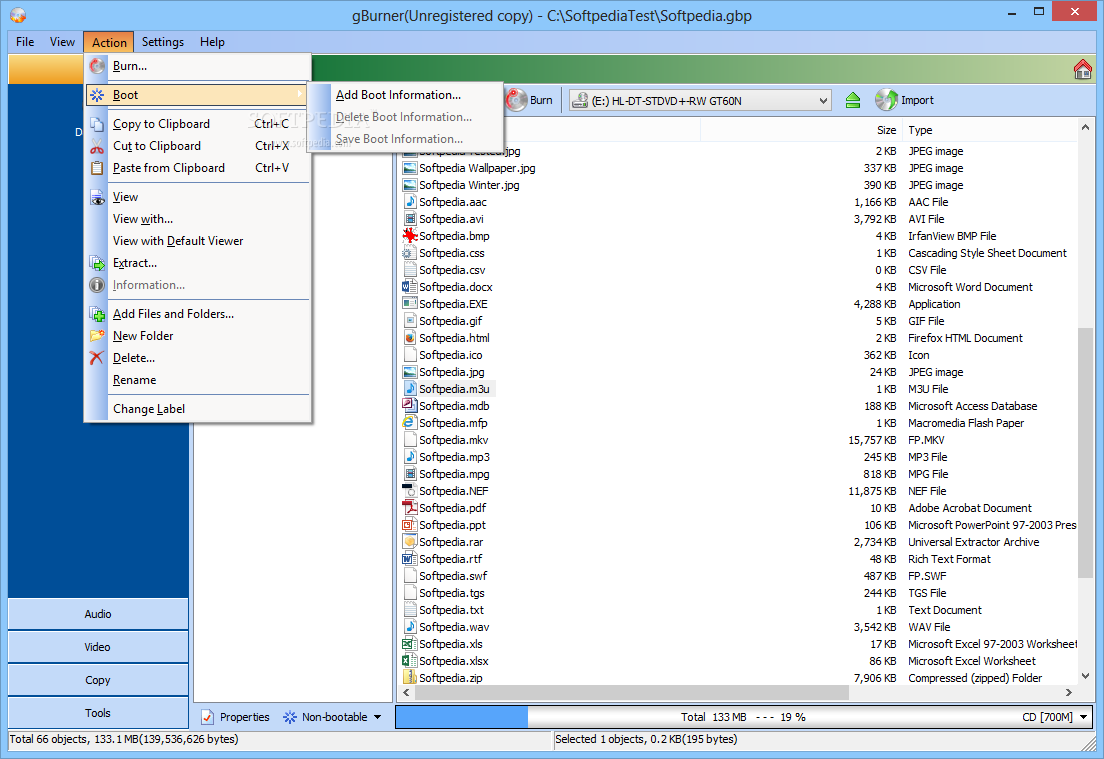Click the vertical scrollbar thumb
Screen dimensions: 1104x759
[1085, 453]
